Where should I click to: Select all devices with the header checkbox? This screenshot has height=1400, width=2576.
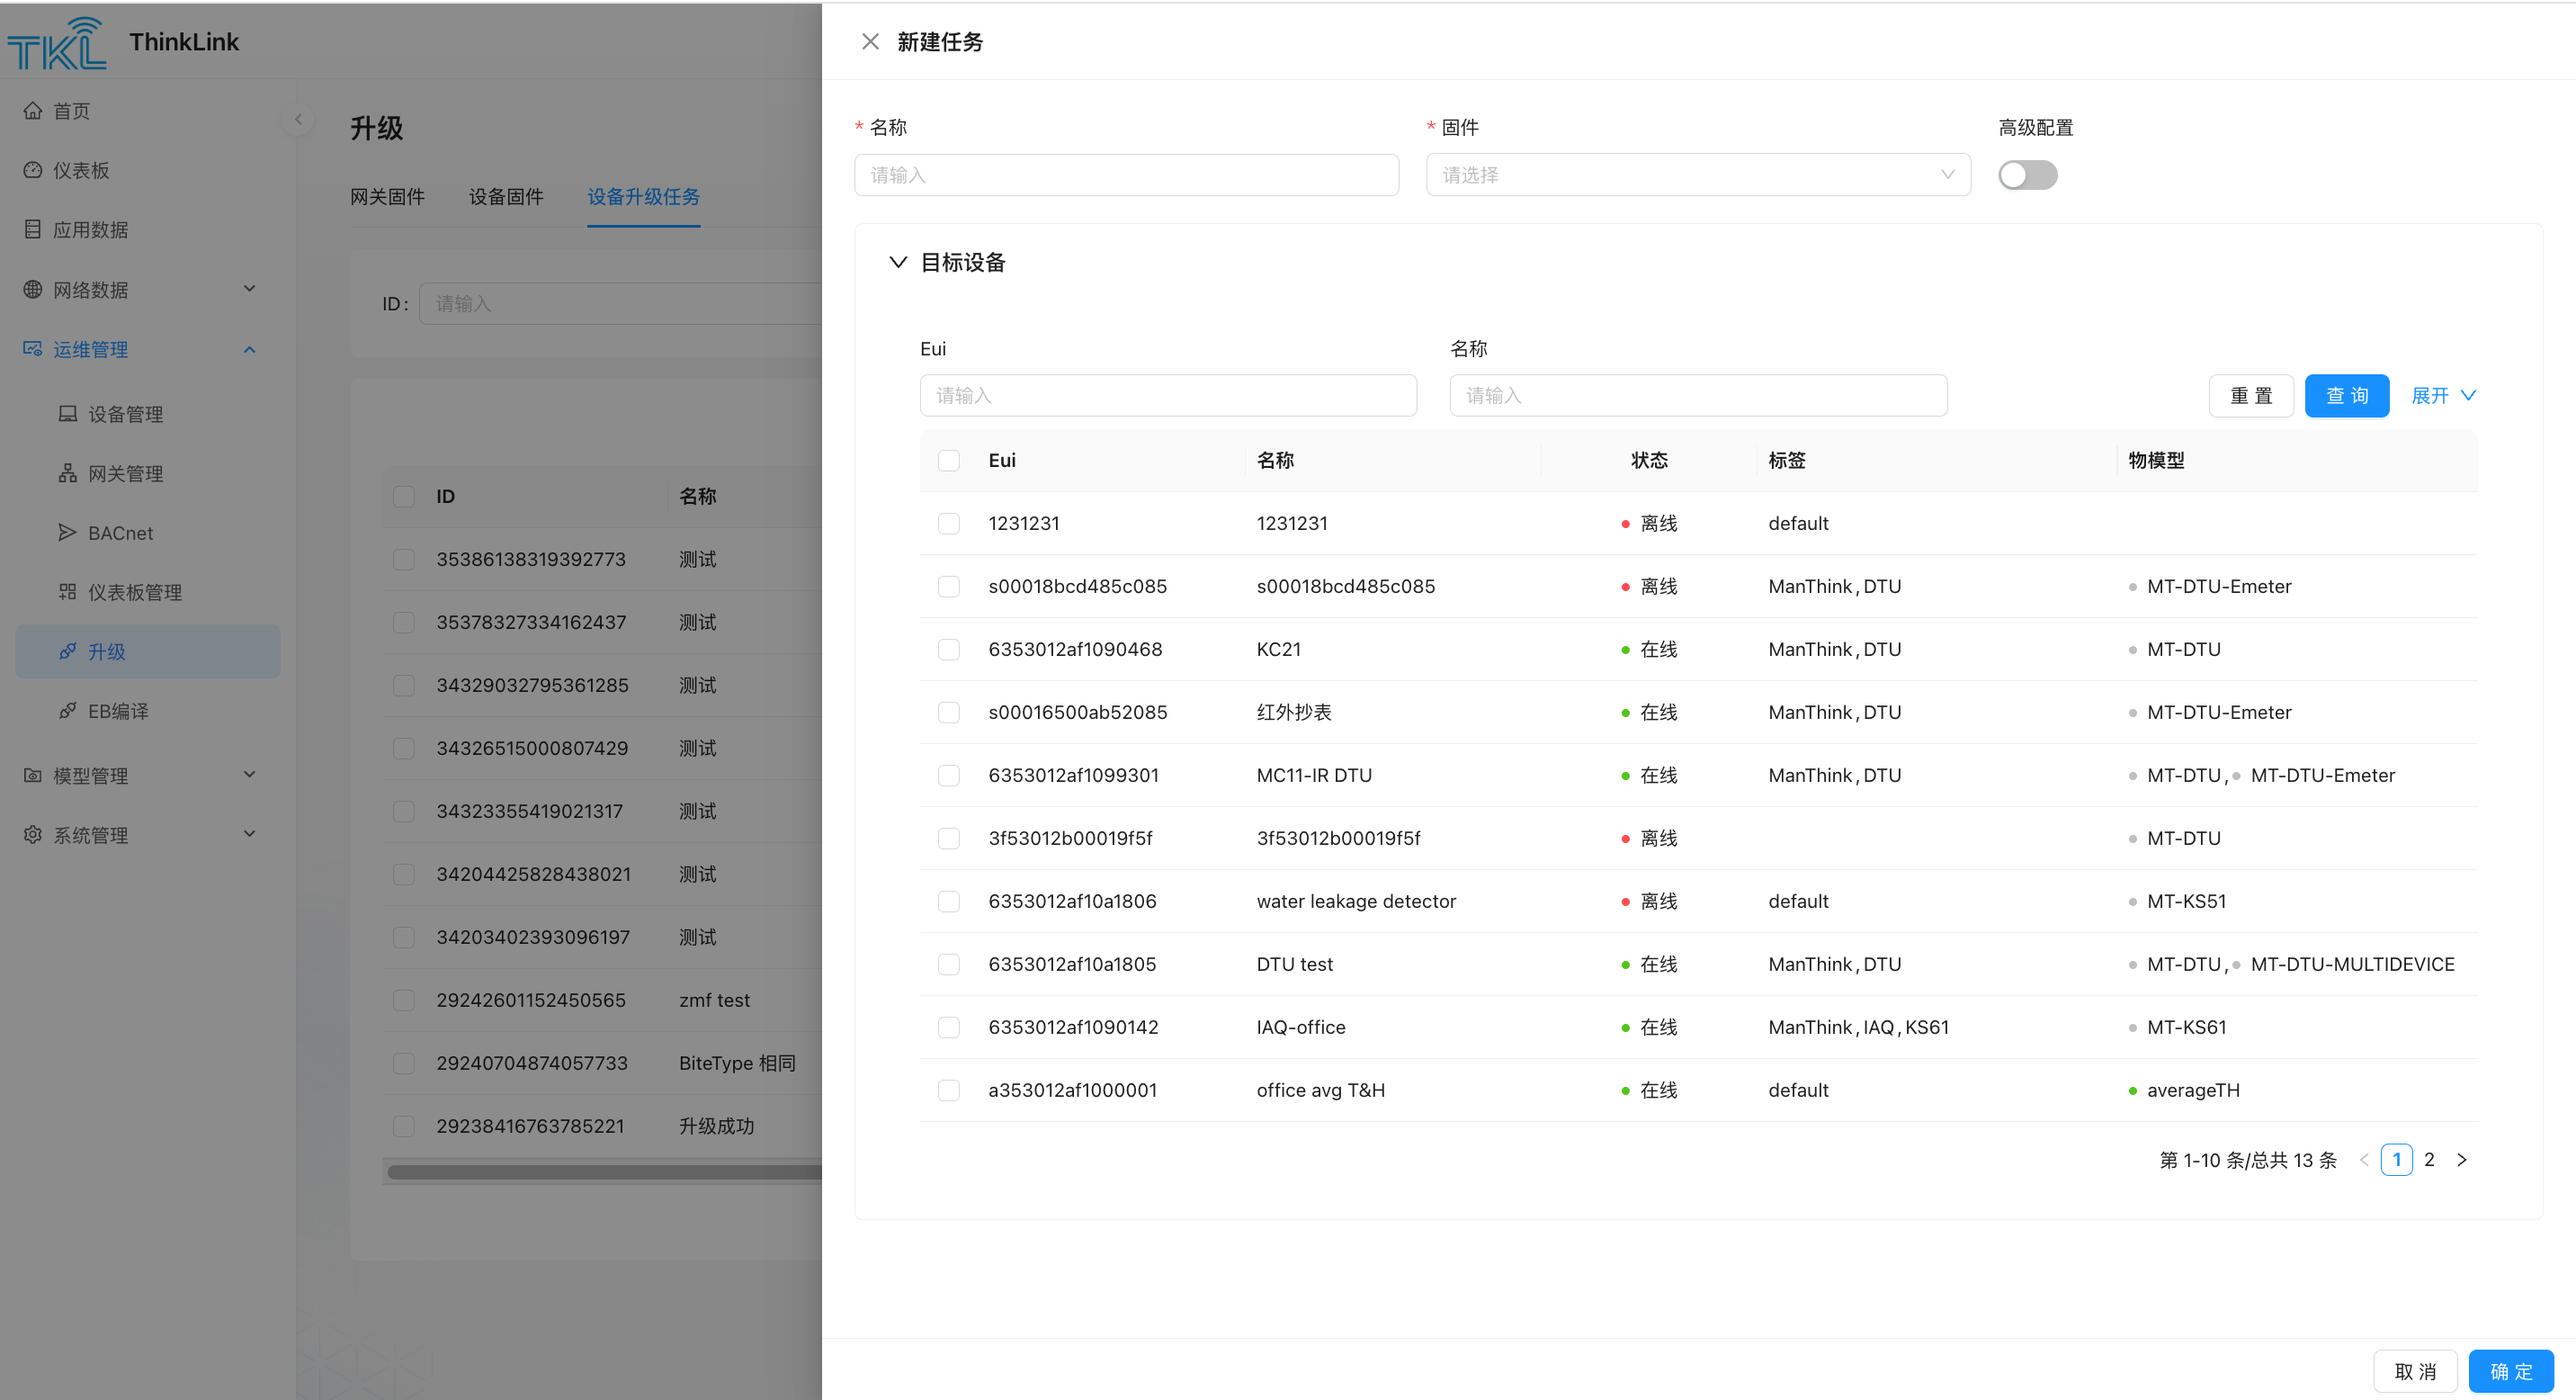[948, 460]
